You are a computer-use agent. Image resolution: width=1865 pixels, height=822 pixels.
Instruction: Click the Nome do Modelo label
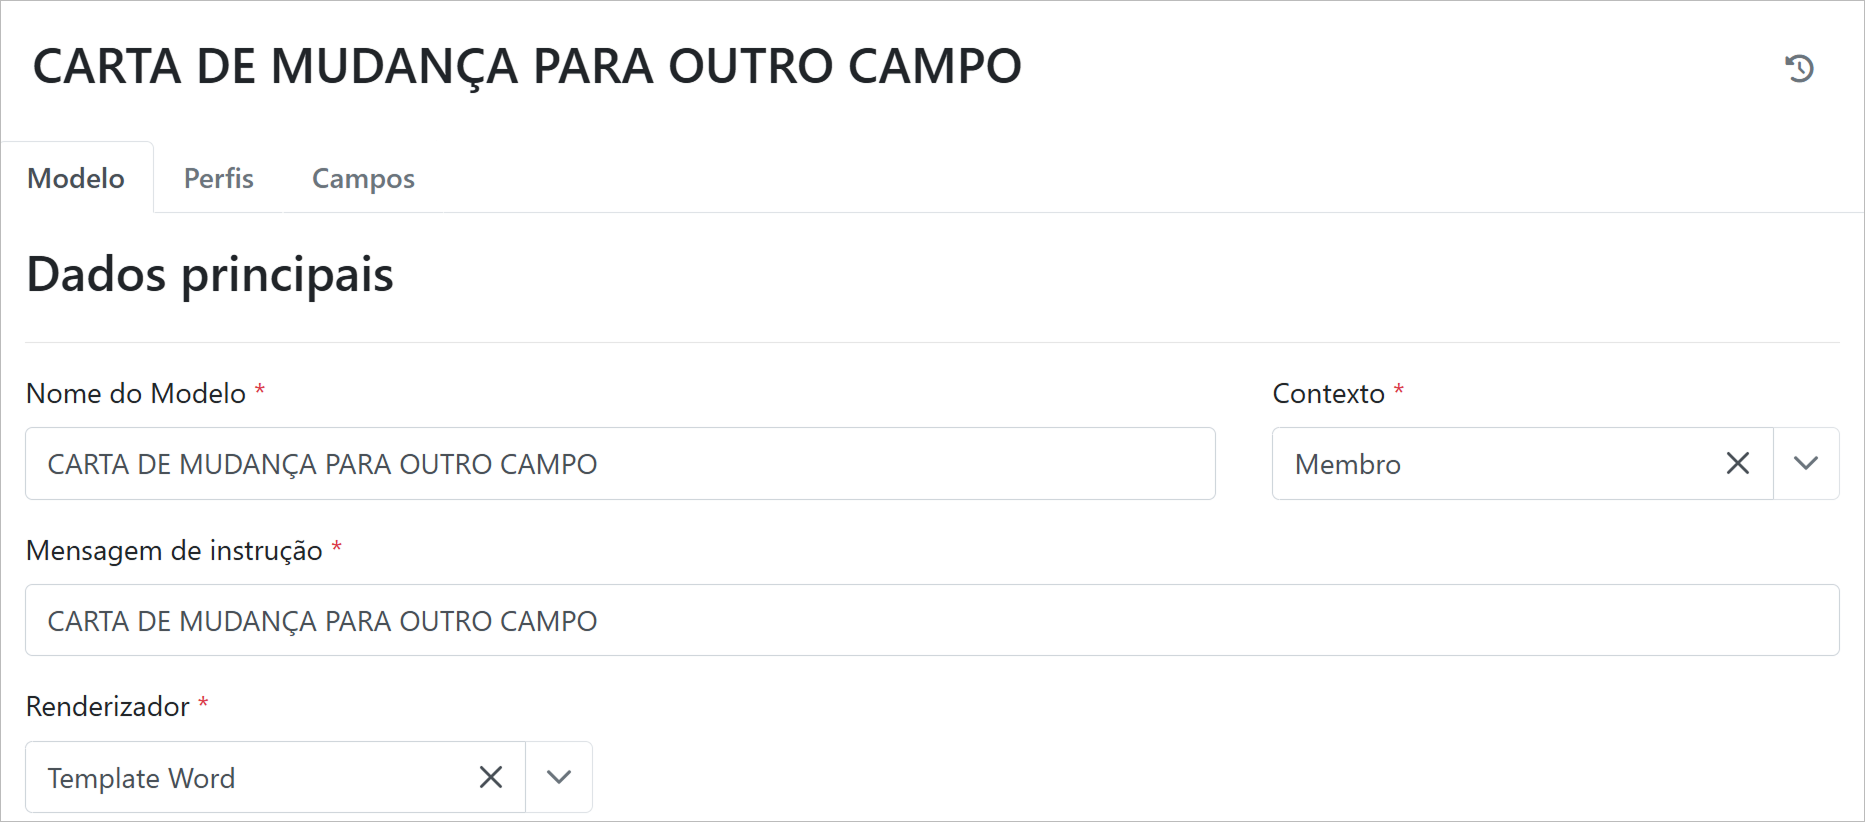tap(136, 393)
